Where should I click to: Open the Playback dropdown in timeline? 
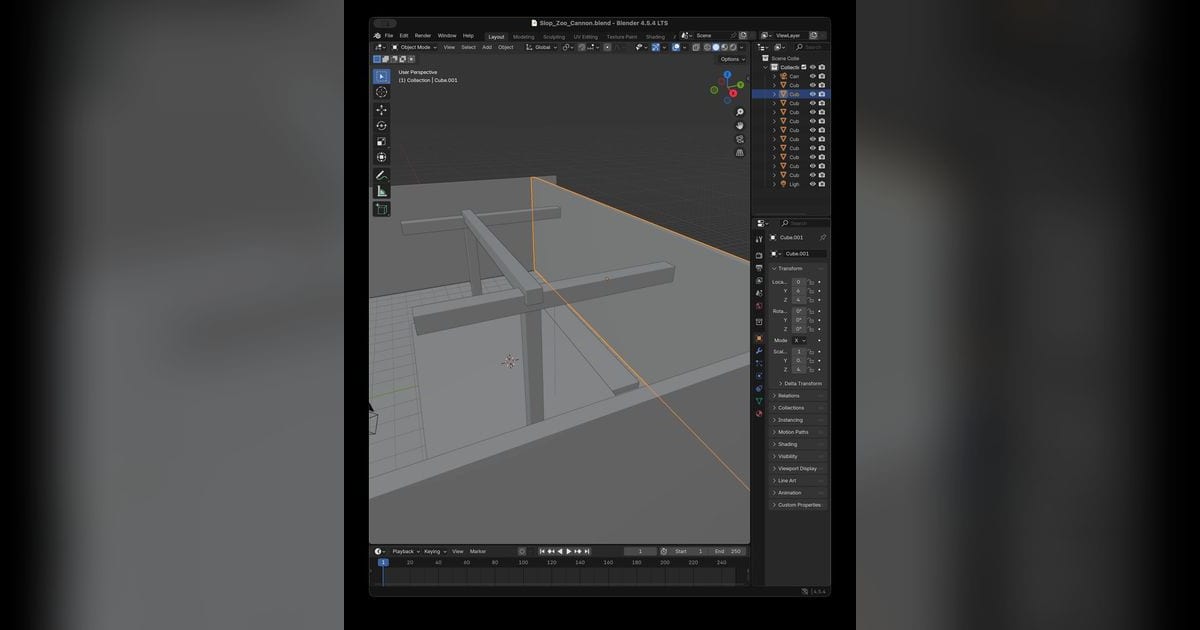pos(404,551)
